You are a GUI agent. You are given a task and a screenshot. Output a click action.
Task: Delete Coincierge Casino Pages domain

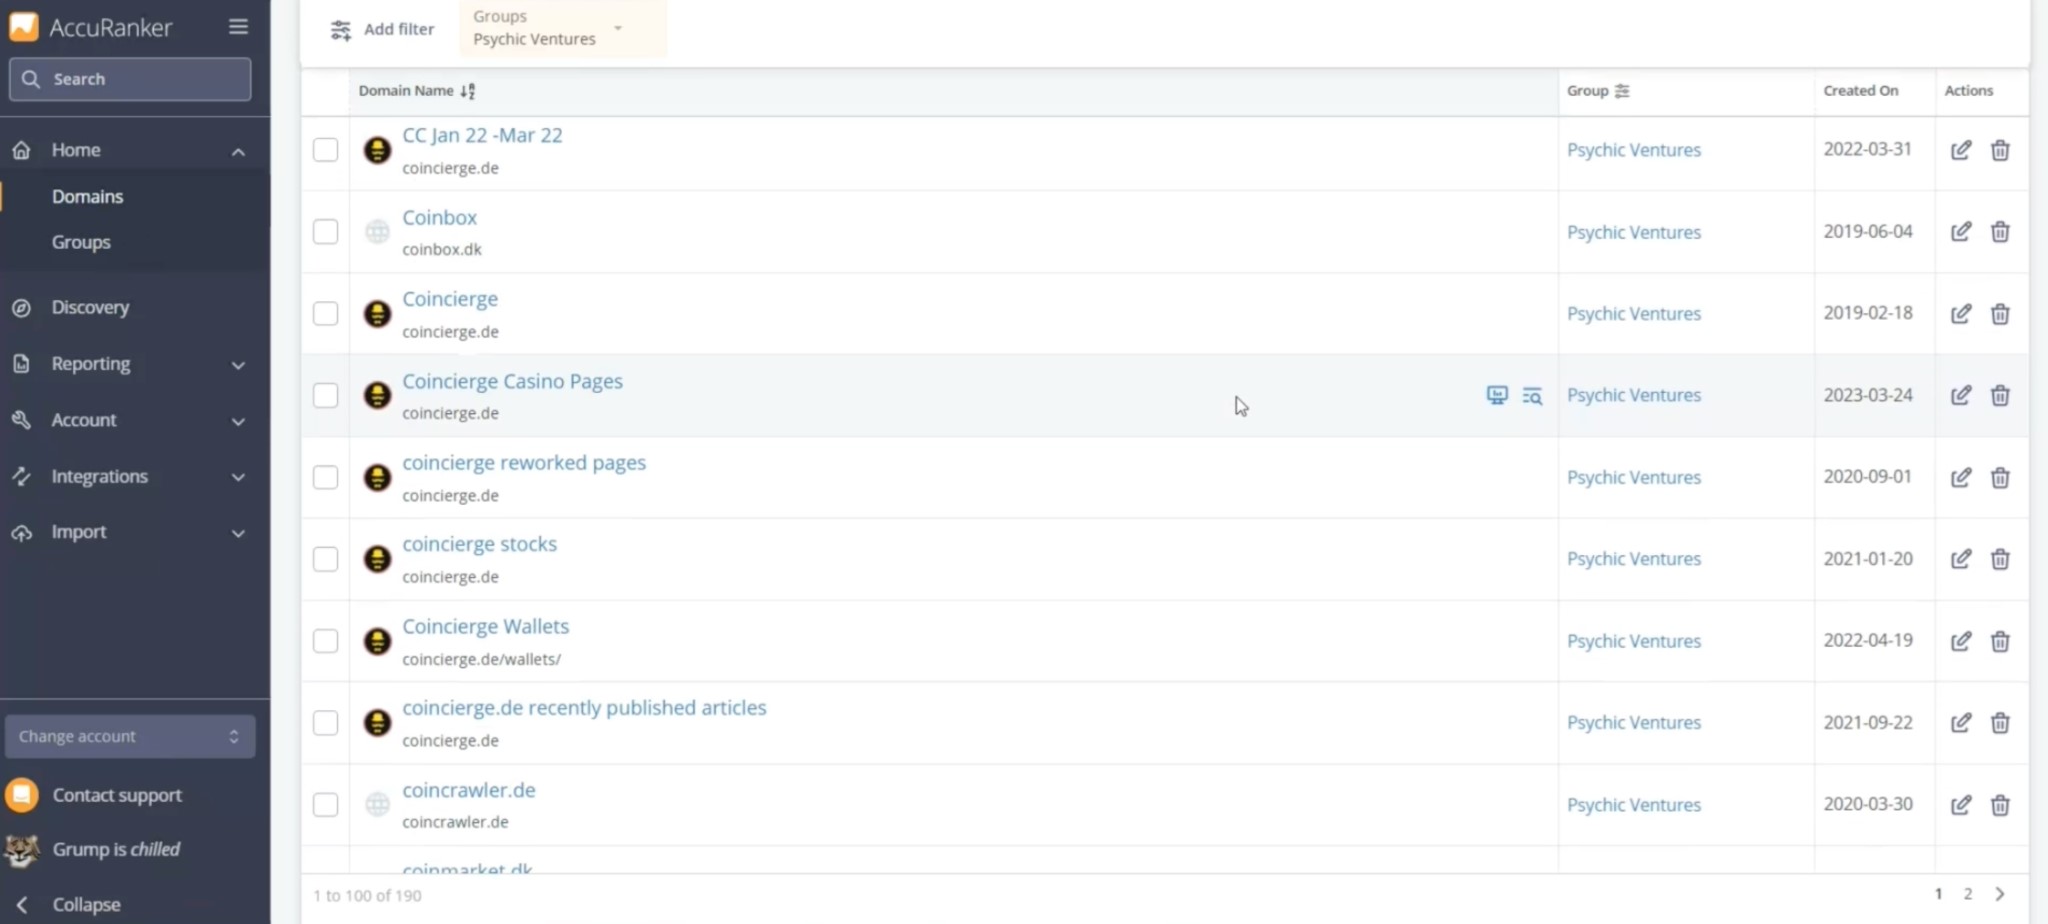2000,395
